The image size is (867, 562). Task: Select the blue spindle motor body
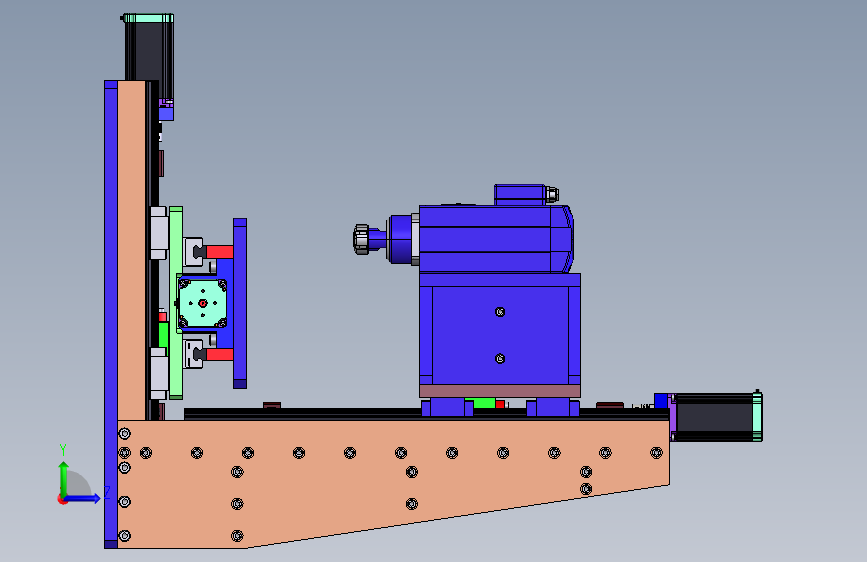tap(495, 239)
